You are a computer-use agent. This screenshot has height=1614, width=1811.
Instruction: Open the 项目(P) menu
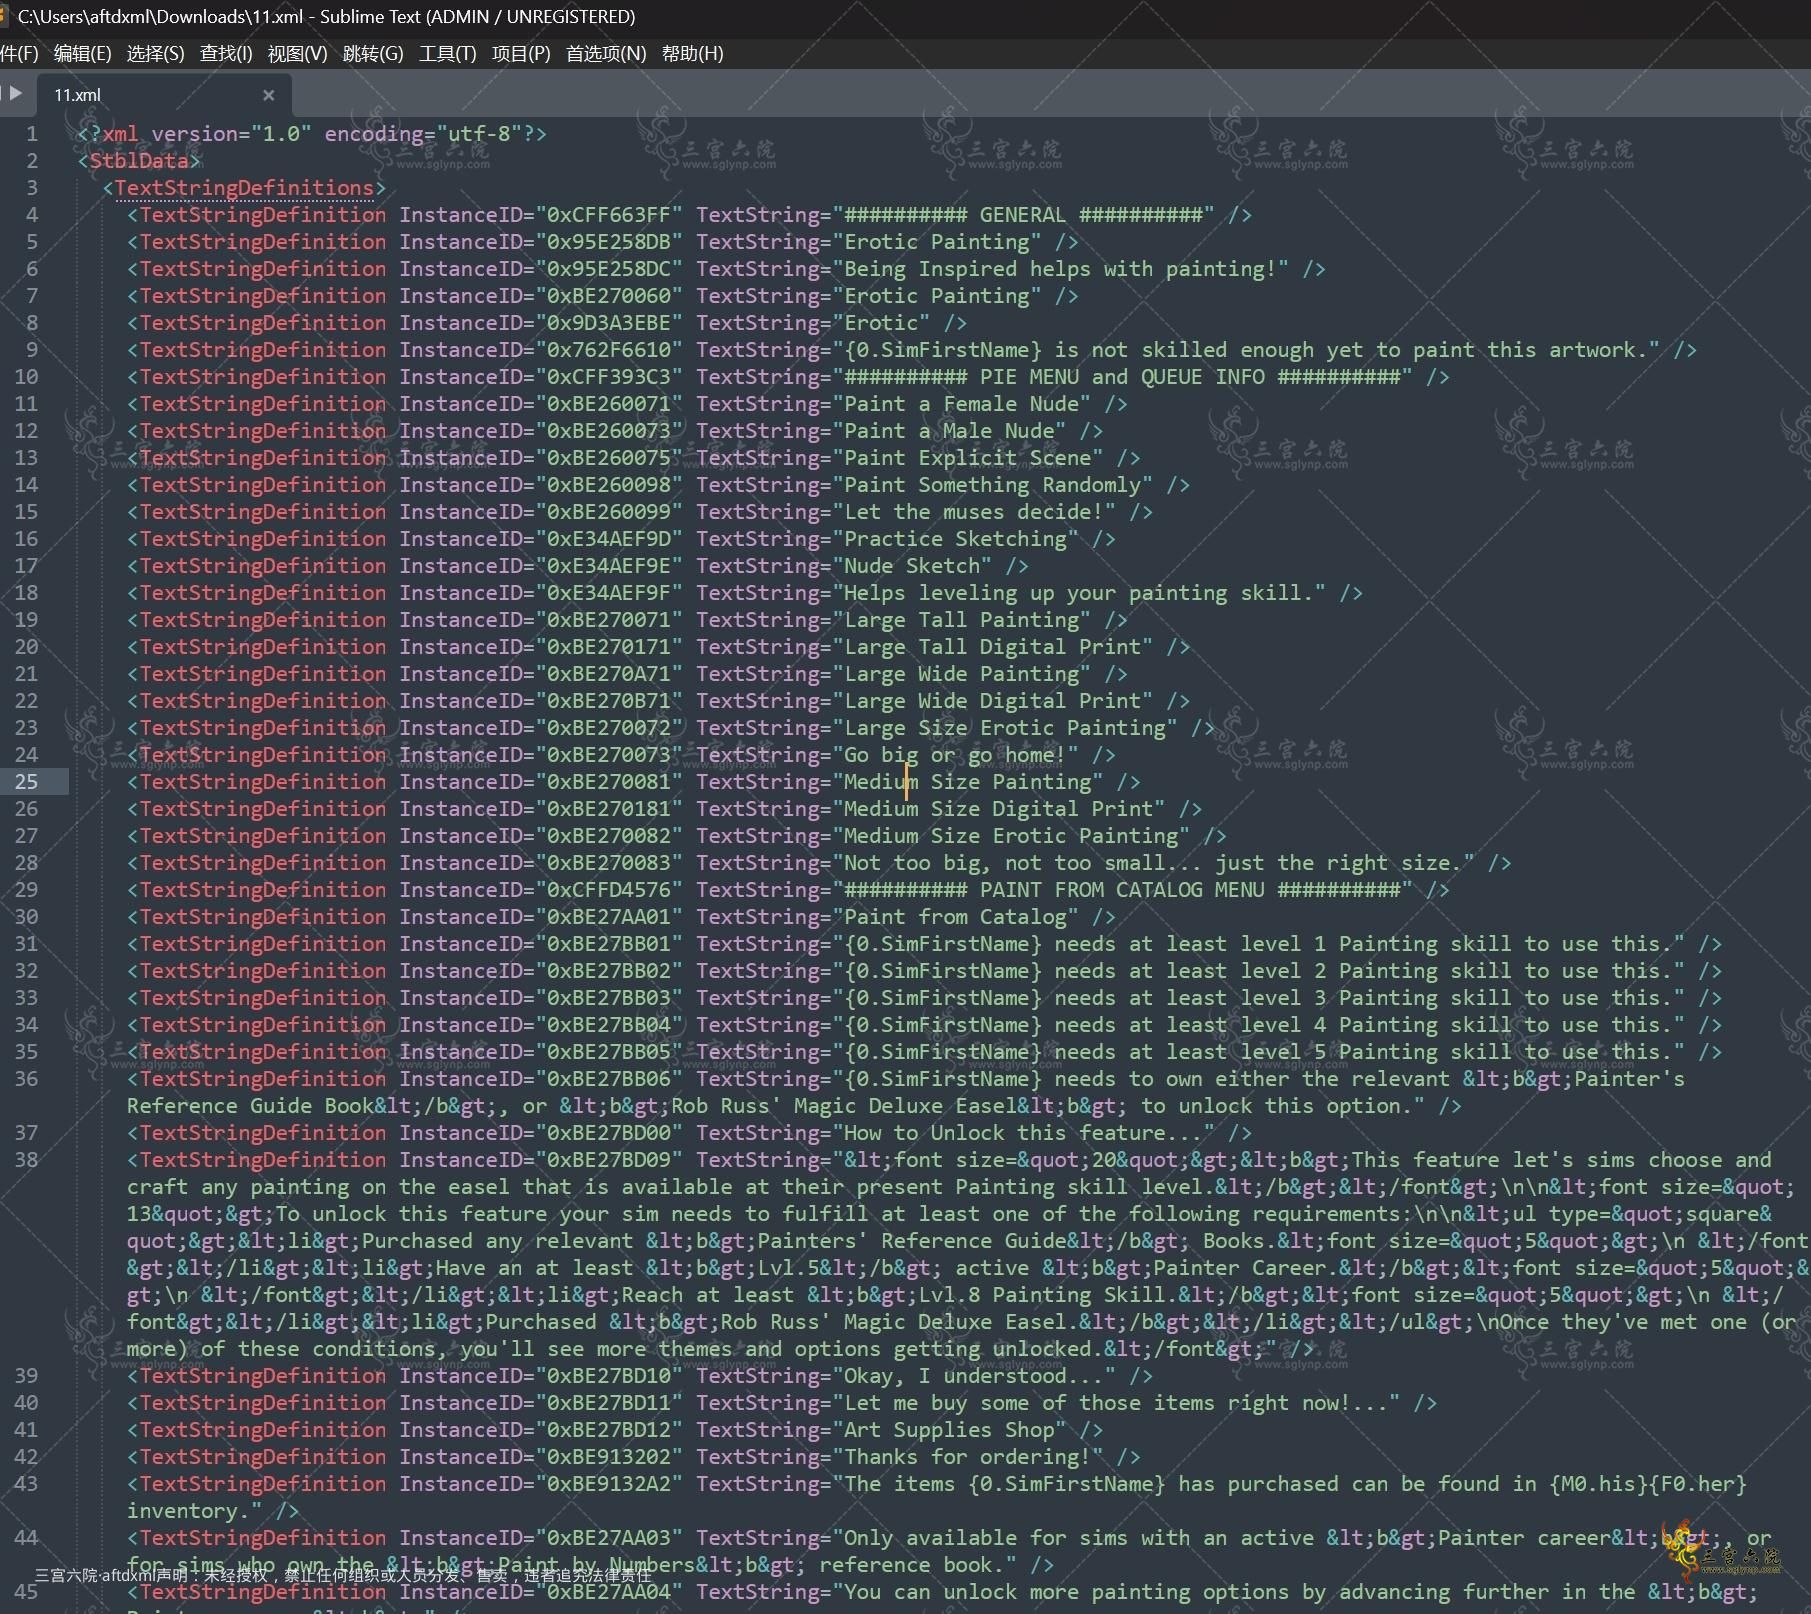pos(521,54)
